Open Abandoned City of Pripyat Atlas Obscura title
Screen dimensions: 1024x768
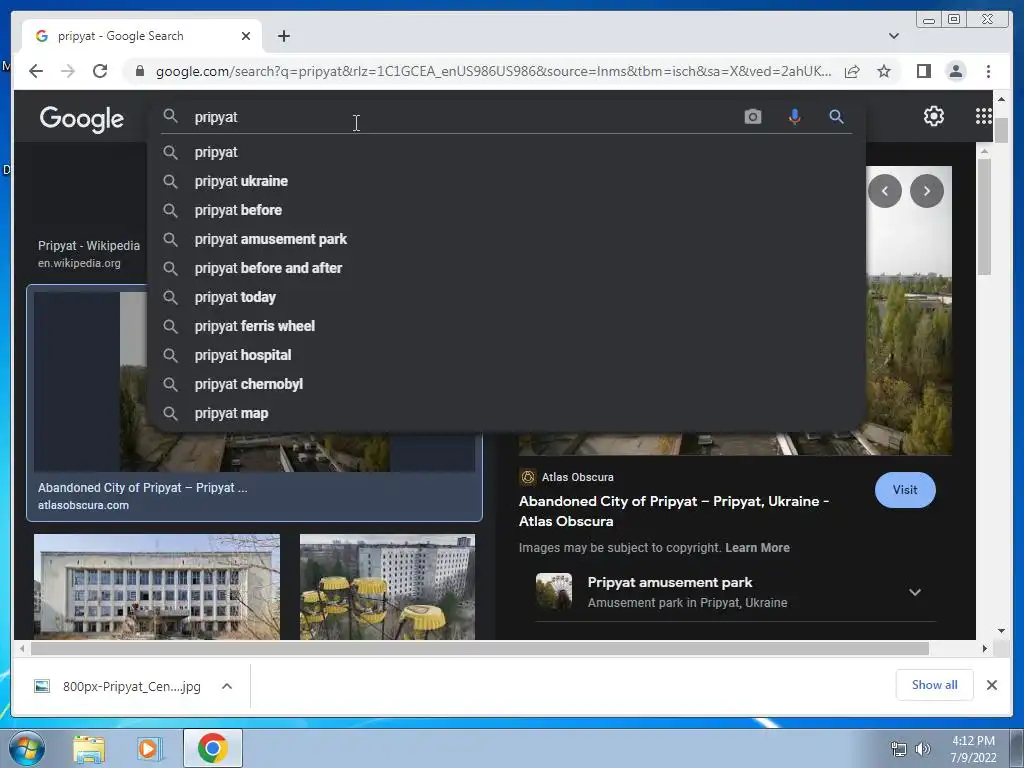(673, 511)
